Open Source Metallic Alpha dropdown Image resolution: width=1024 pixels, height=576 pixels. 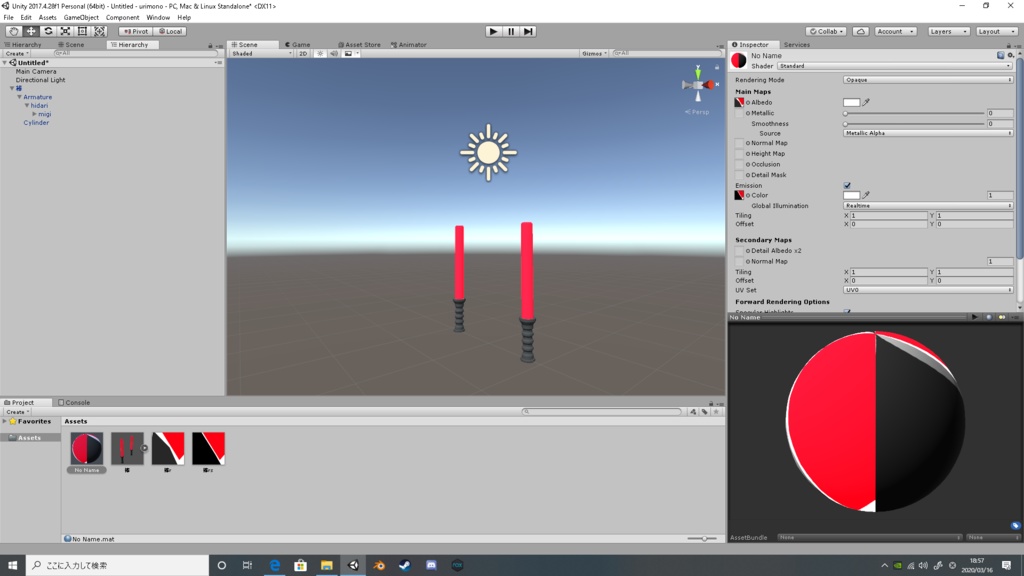pos(928,133)
